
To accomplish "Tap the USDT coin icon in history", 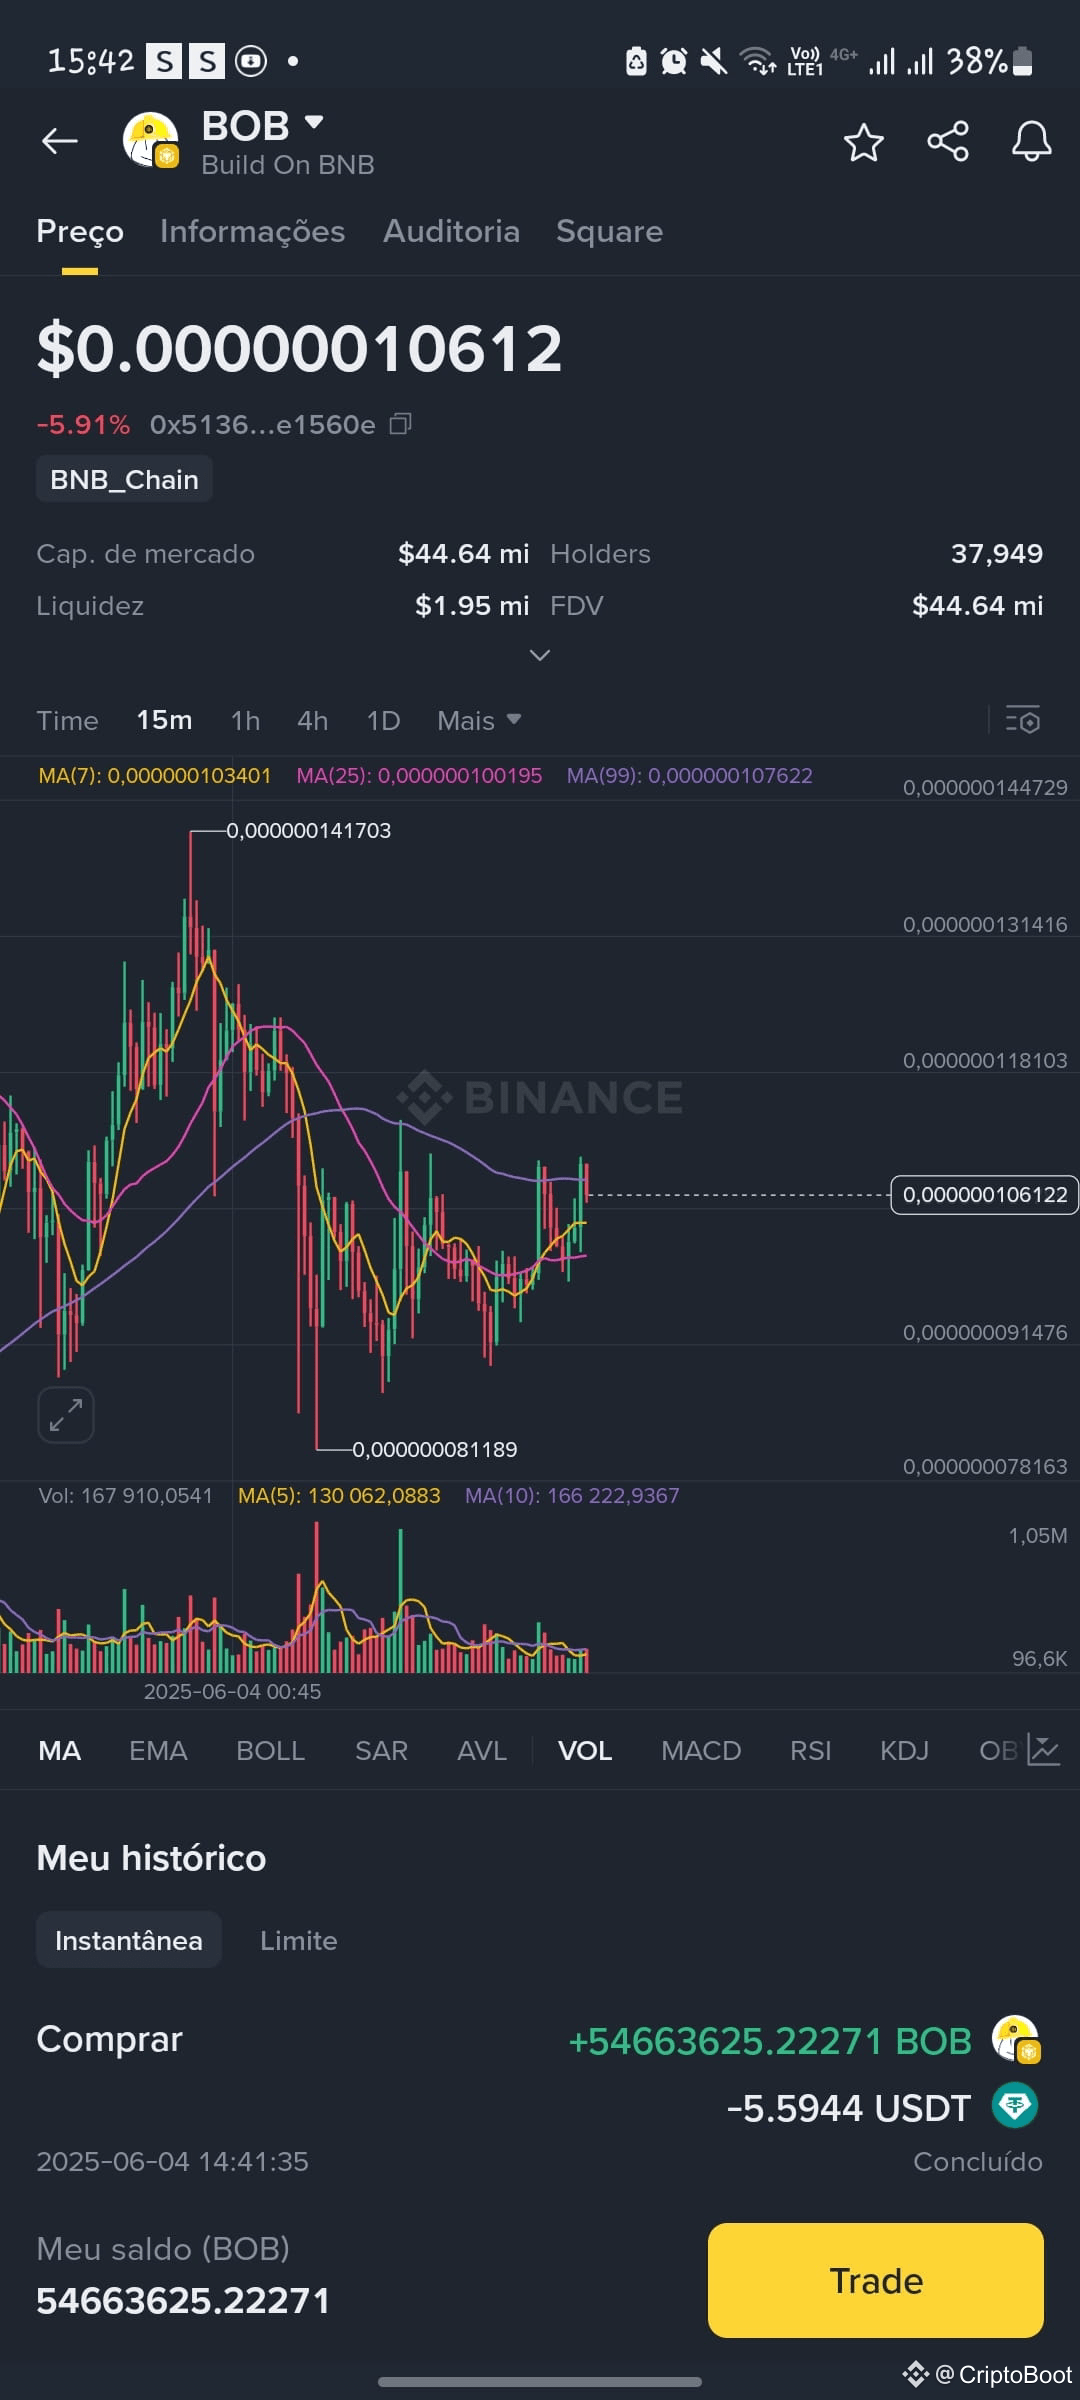I will (1015, 2105).
